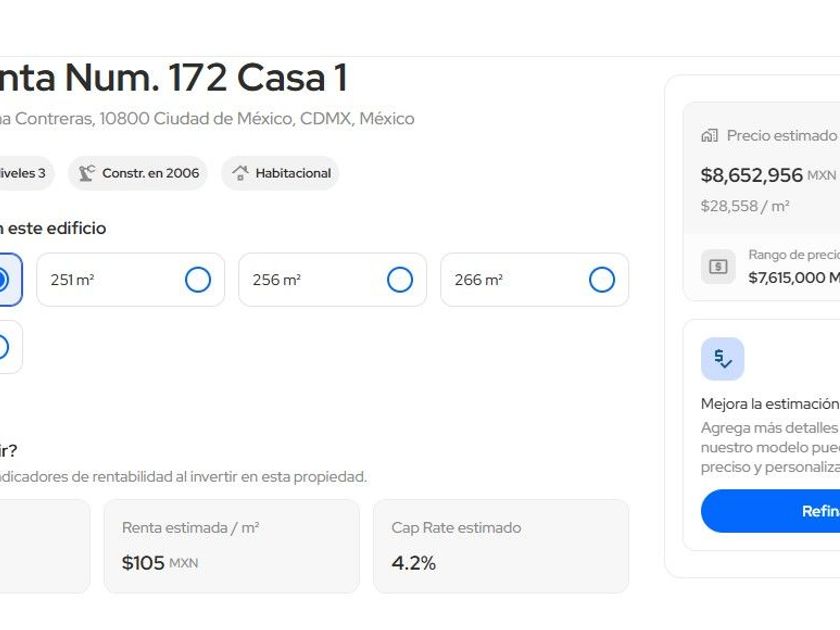Click the Niveles 3 chip

click(x=24, y=173)
